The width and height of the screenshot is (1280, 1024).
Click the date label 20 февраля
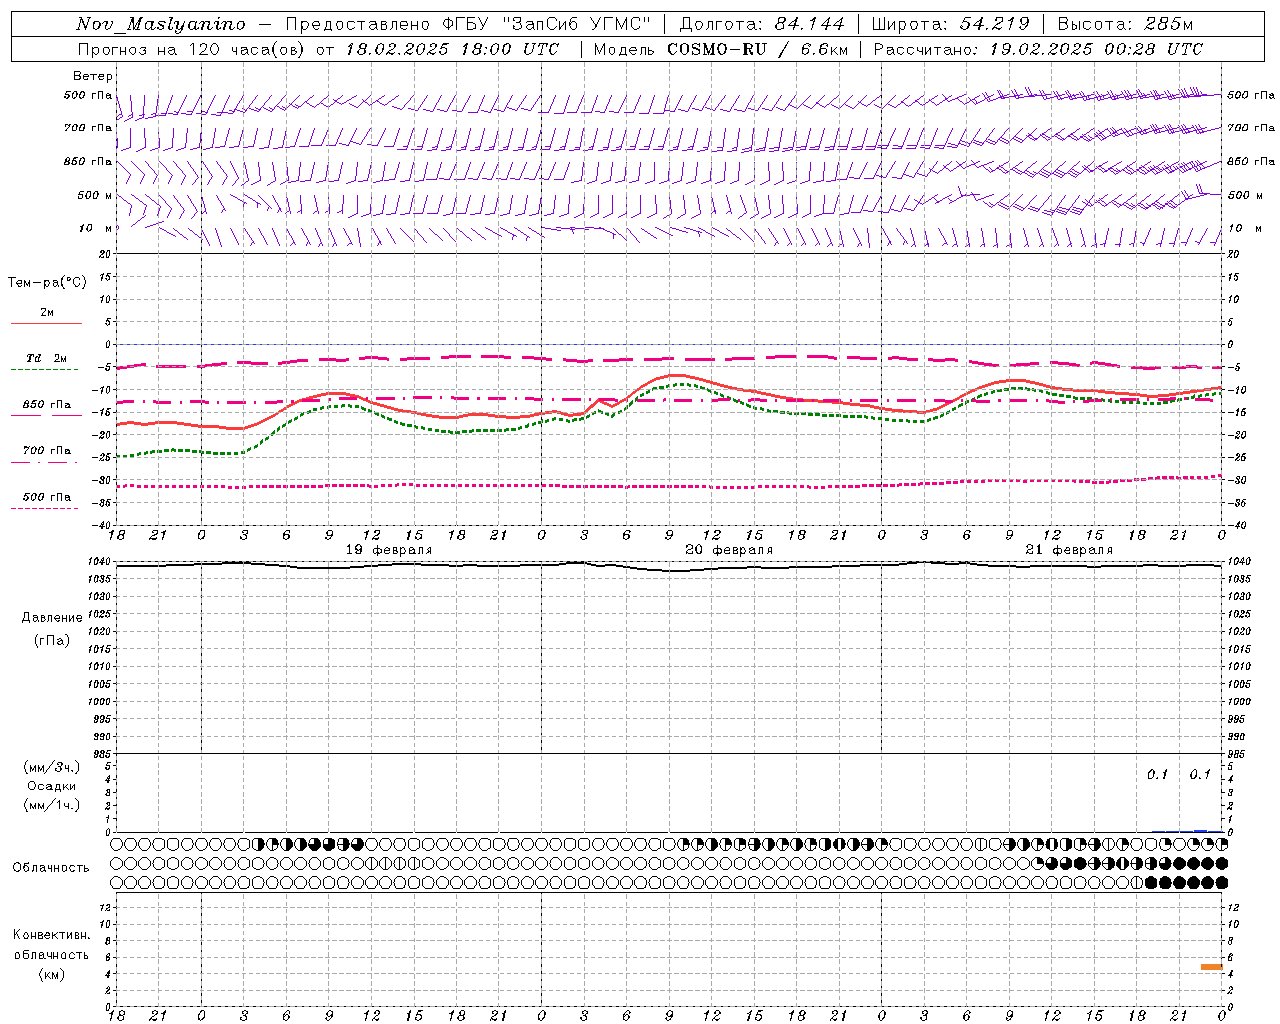click(729, 550)
